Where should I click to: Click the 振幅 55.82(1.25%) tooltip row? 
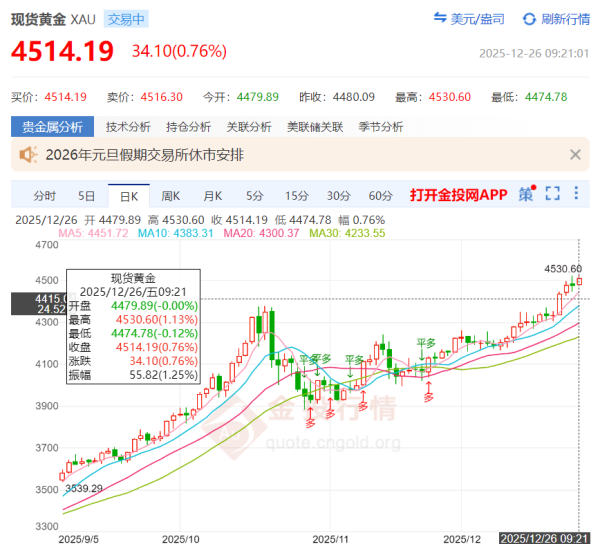point(133,375)
